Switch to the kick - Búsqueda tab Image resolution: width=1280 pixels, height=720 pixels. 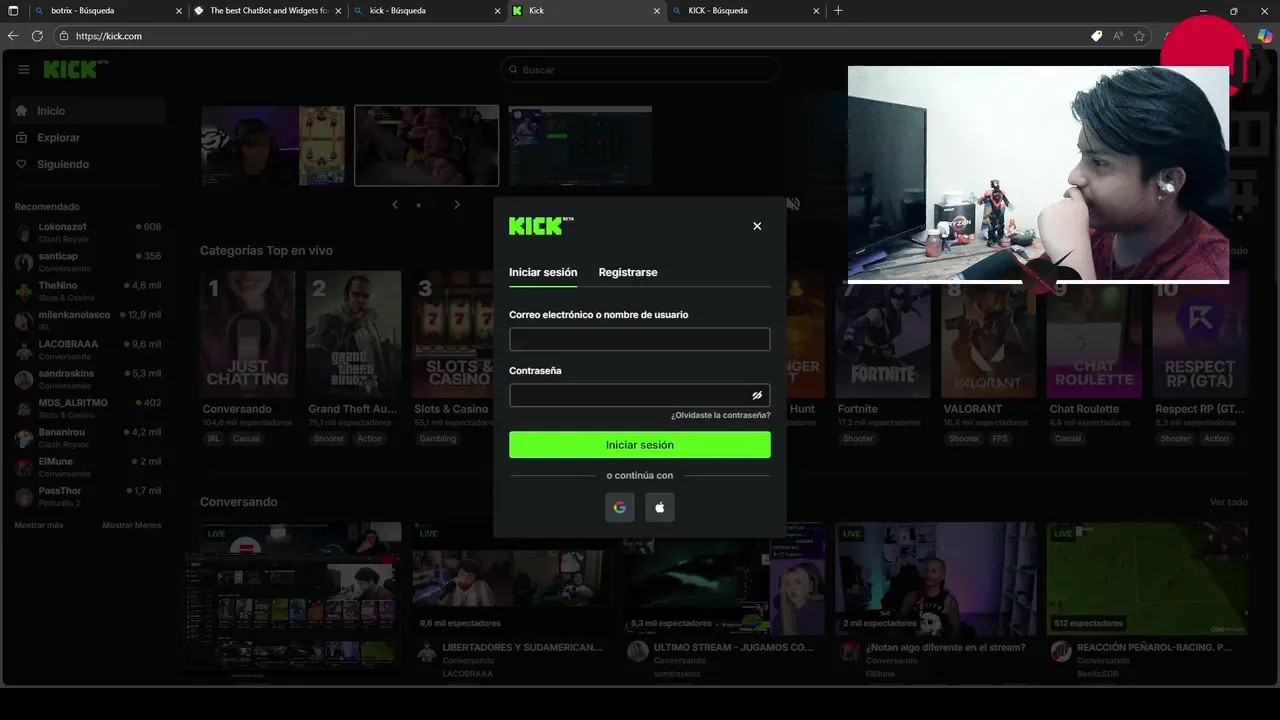coord(427,11)
